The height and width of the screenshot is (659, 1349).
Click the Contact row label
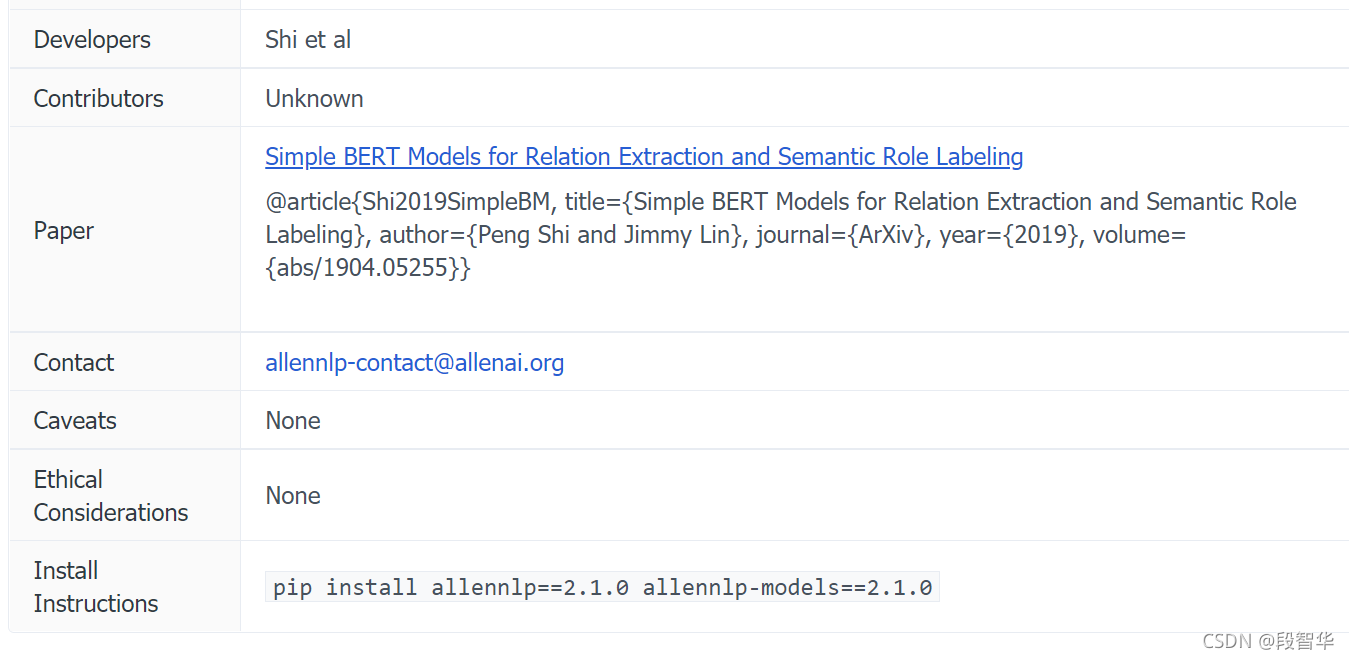coord(74,363)
